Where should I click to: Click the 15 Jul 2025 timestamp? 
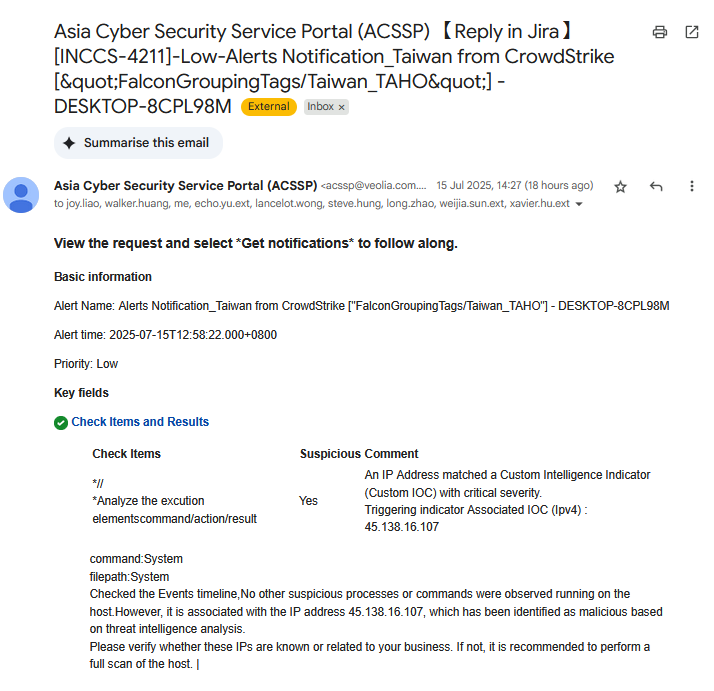(514, 186)
